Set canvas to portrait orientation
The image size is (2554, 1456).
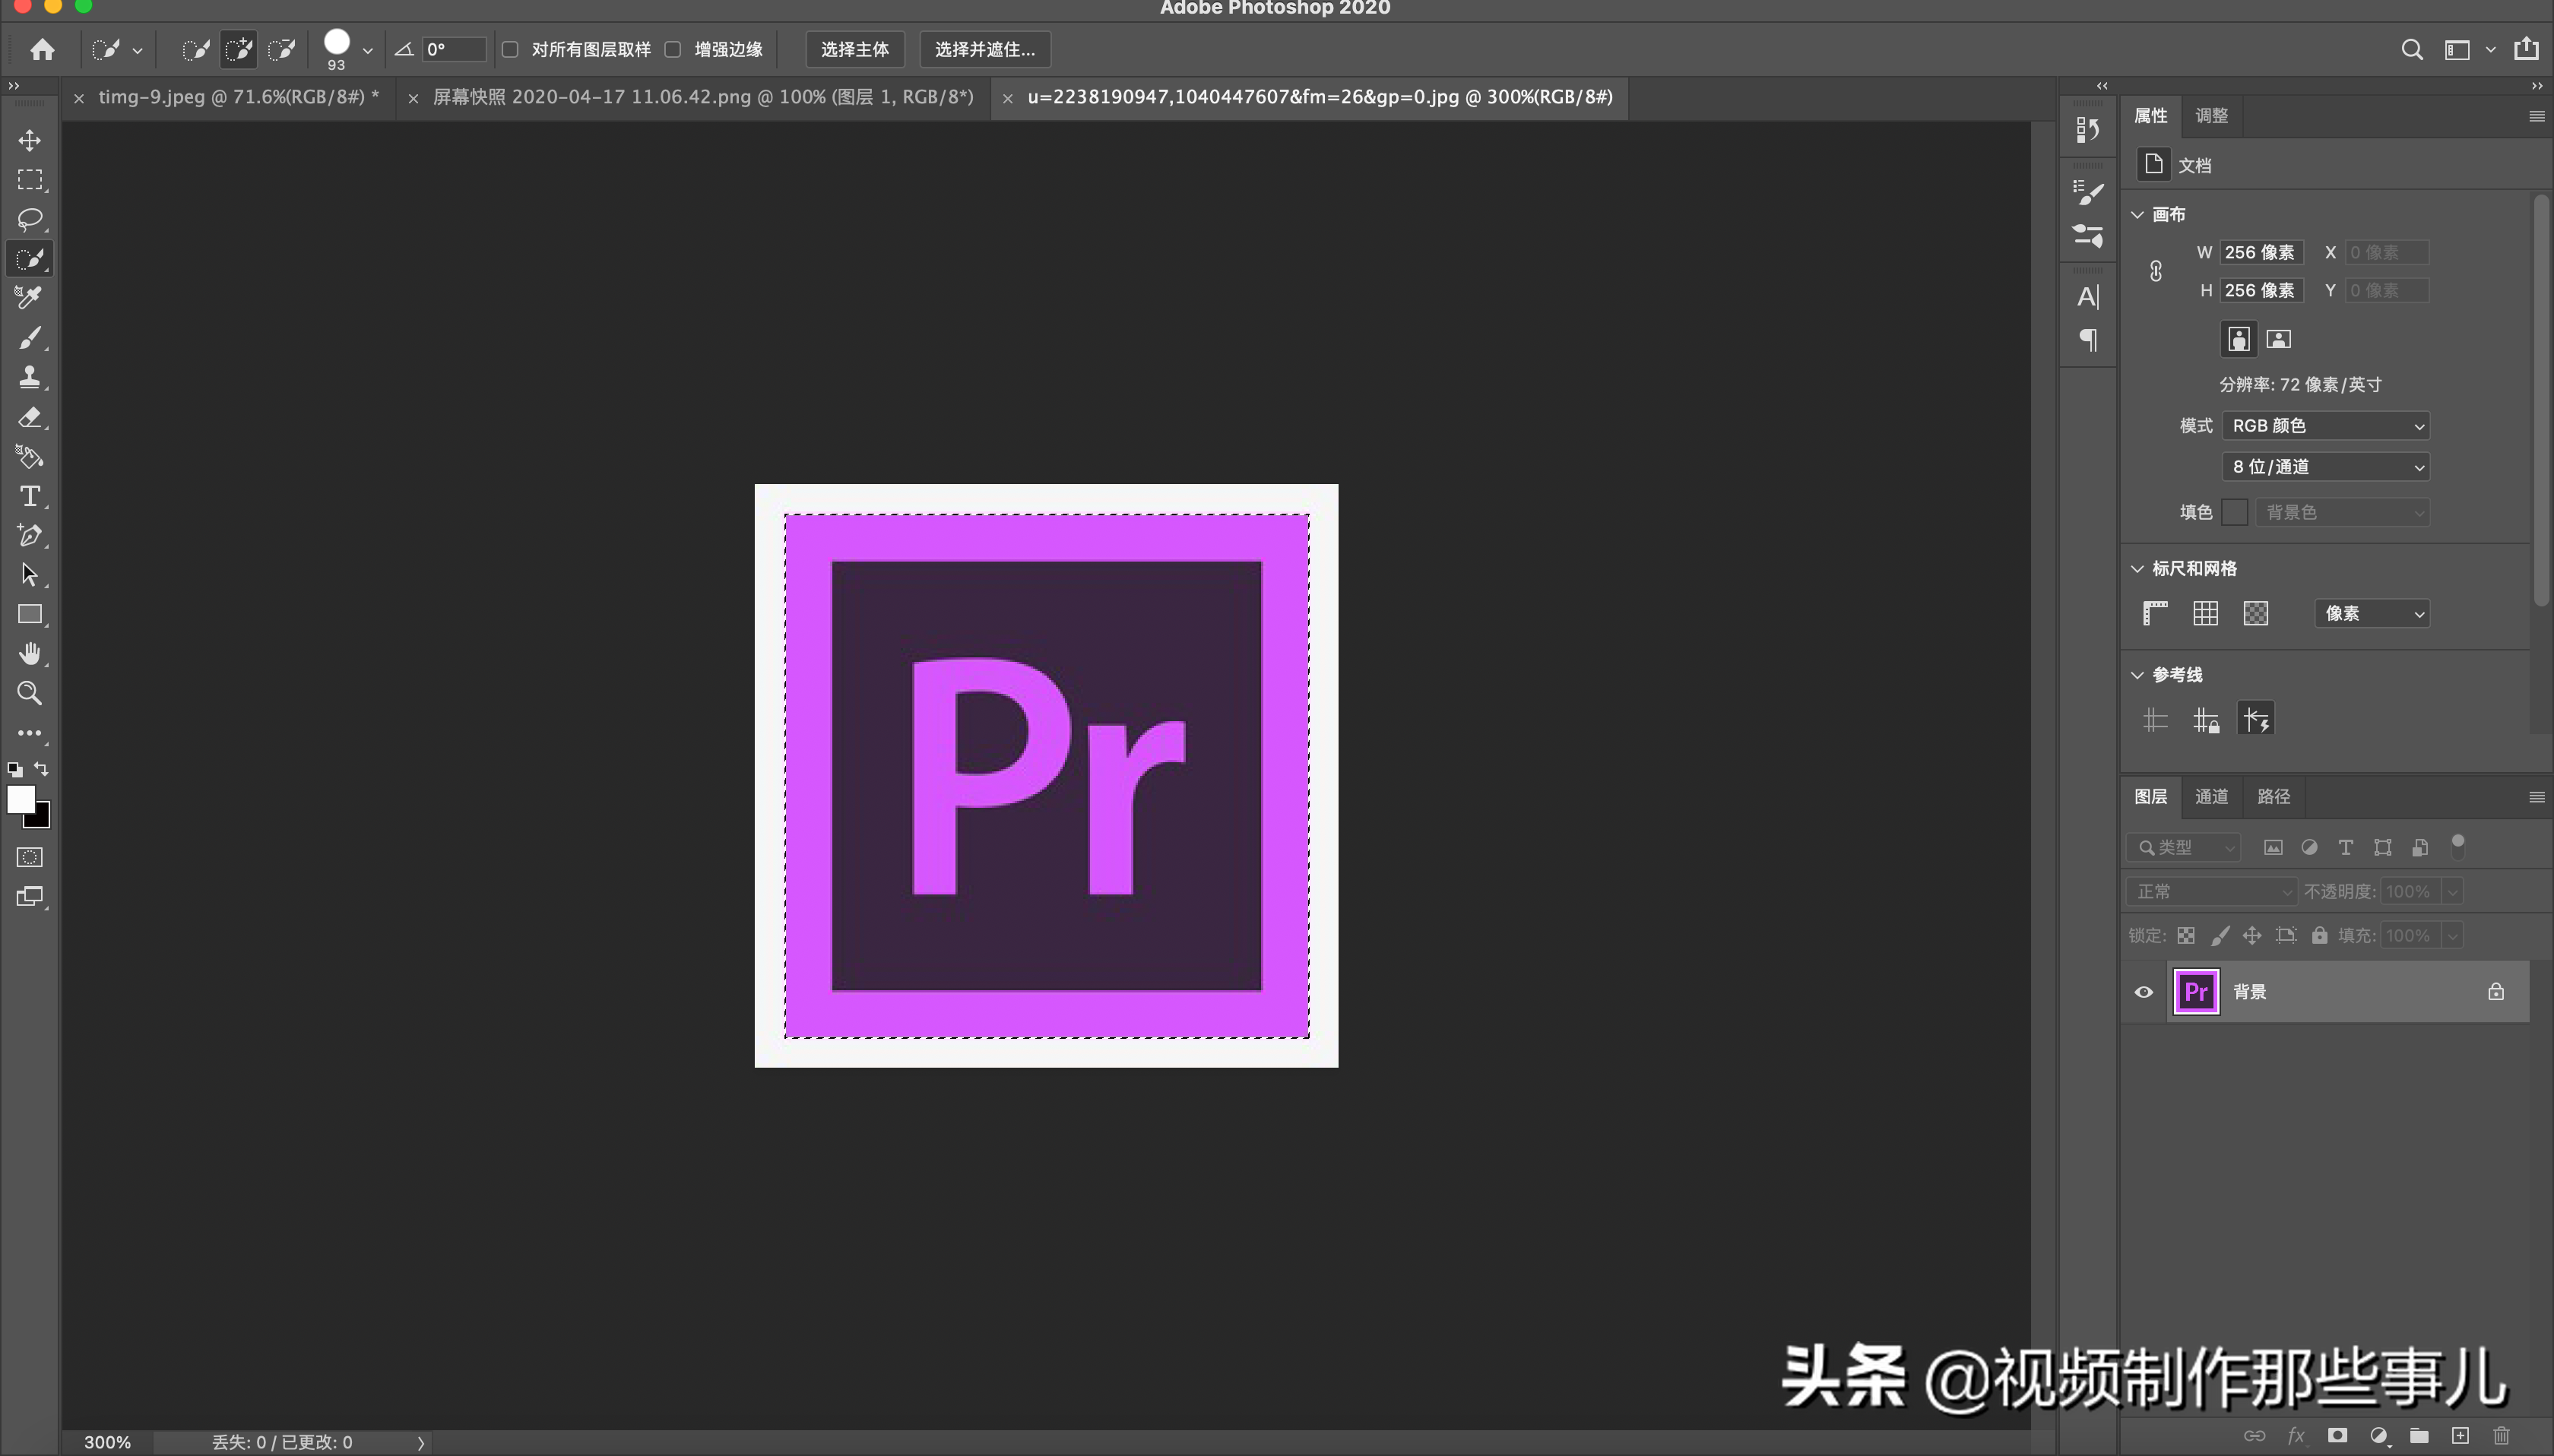point(2239,339)
